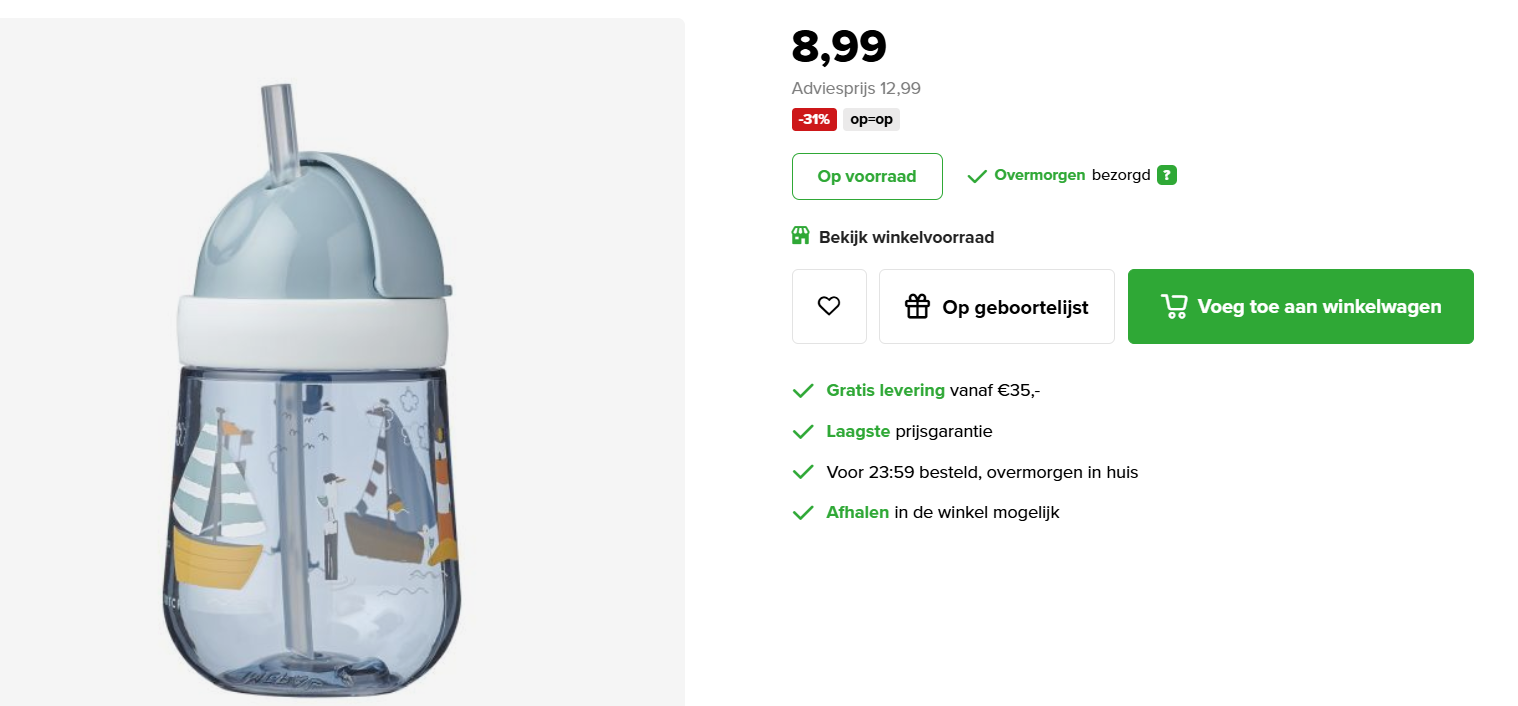Click the store icon next to Bekijk winkelvoorraad
This screenshot has height=706, width=1518.
click(x=801, y=236)
